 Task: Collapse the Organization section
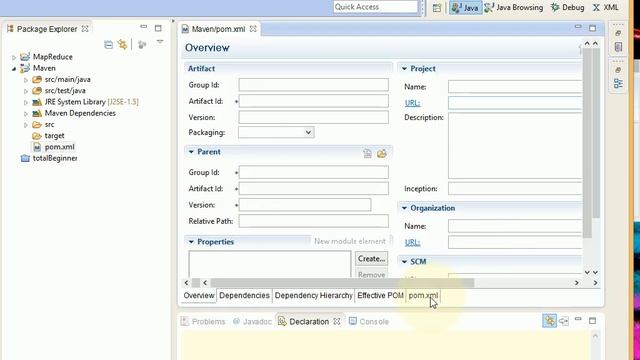click(404, 208)
